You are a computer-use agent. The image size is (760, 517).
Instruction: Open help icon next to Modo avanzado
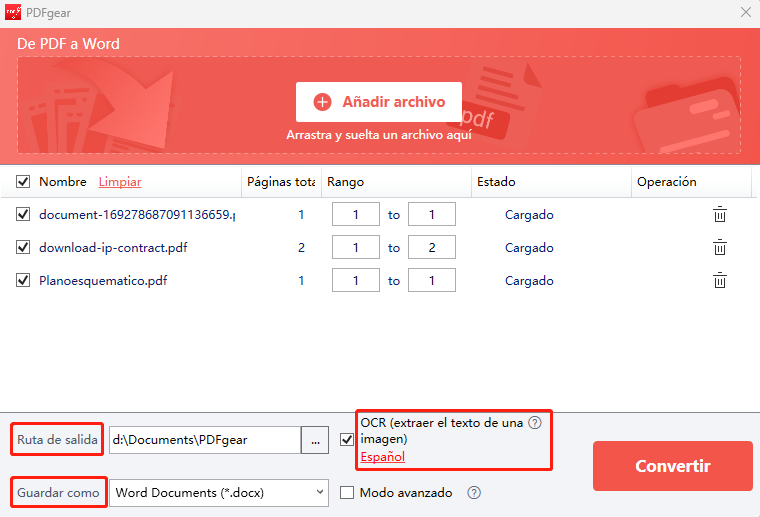pyautogui.click(x=474, y=493)
